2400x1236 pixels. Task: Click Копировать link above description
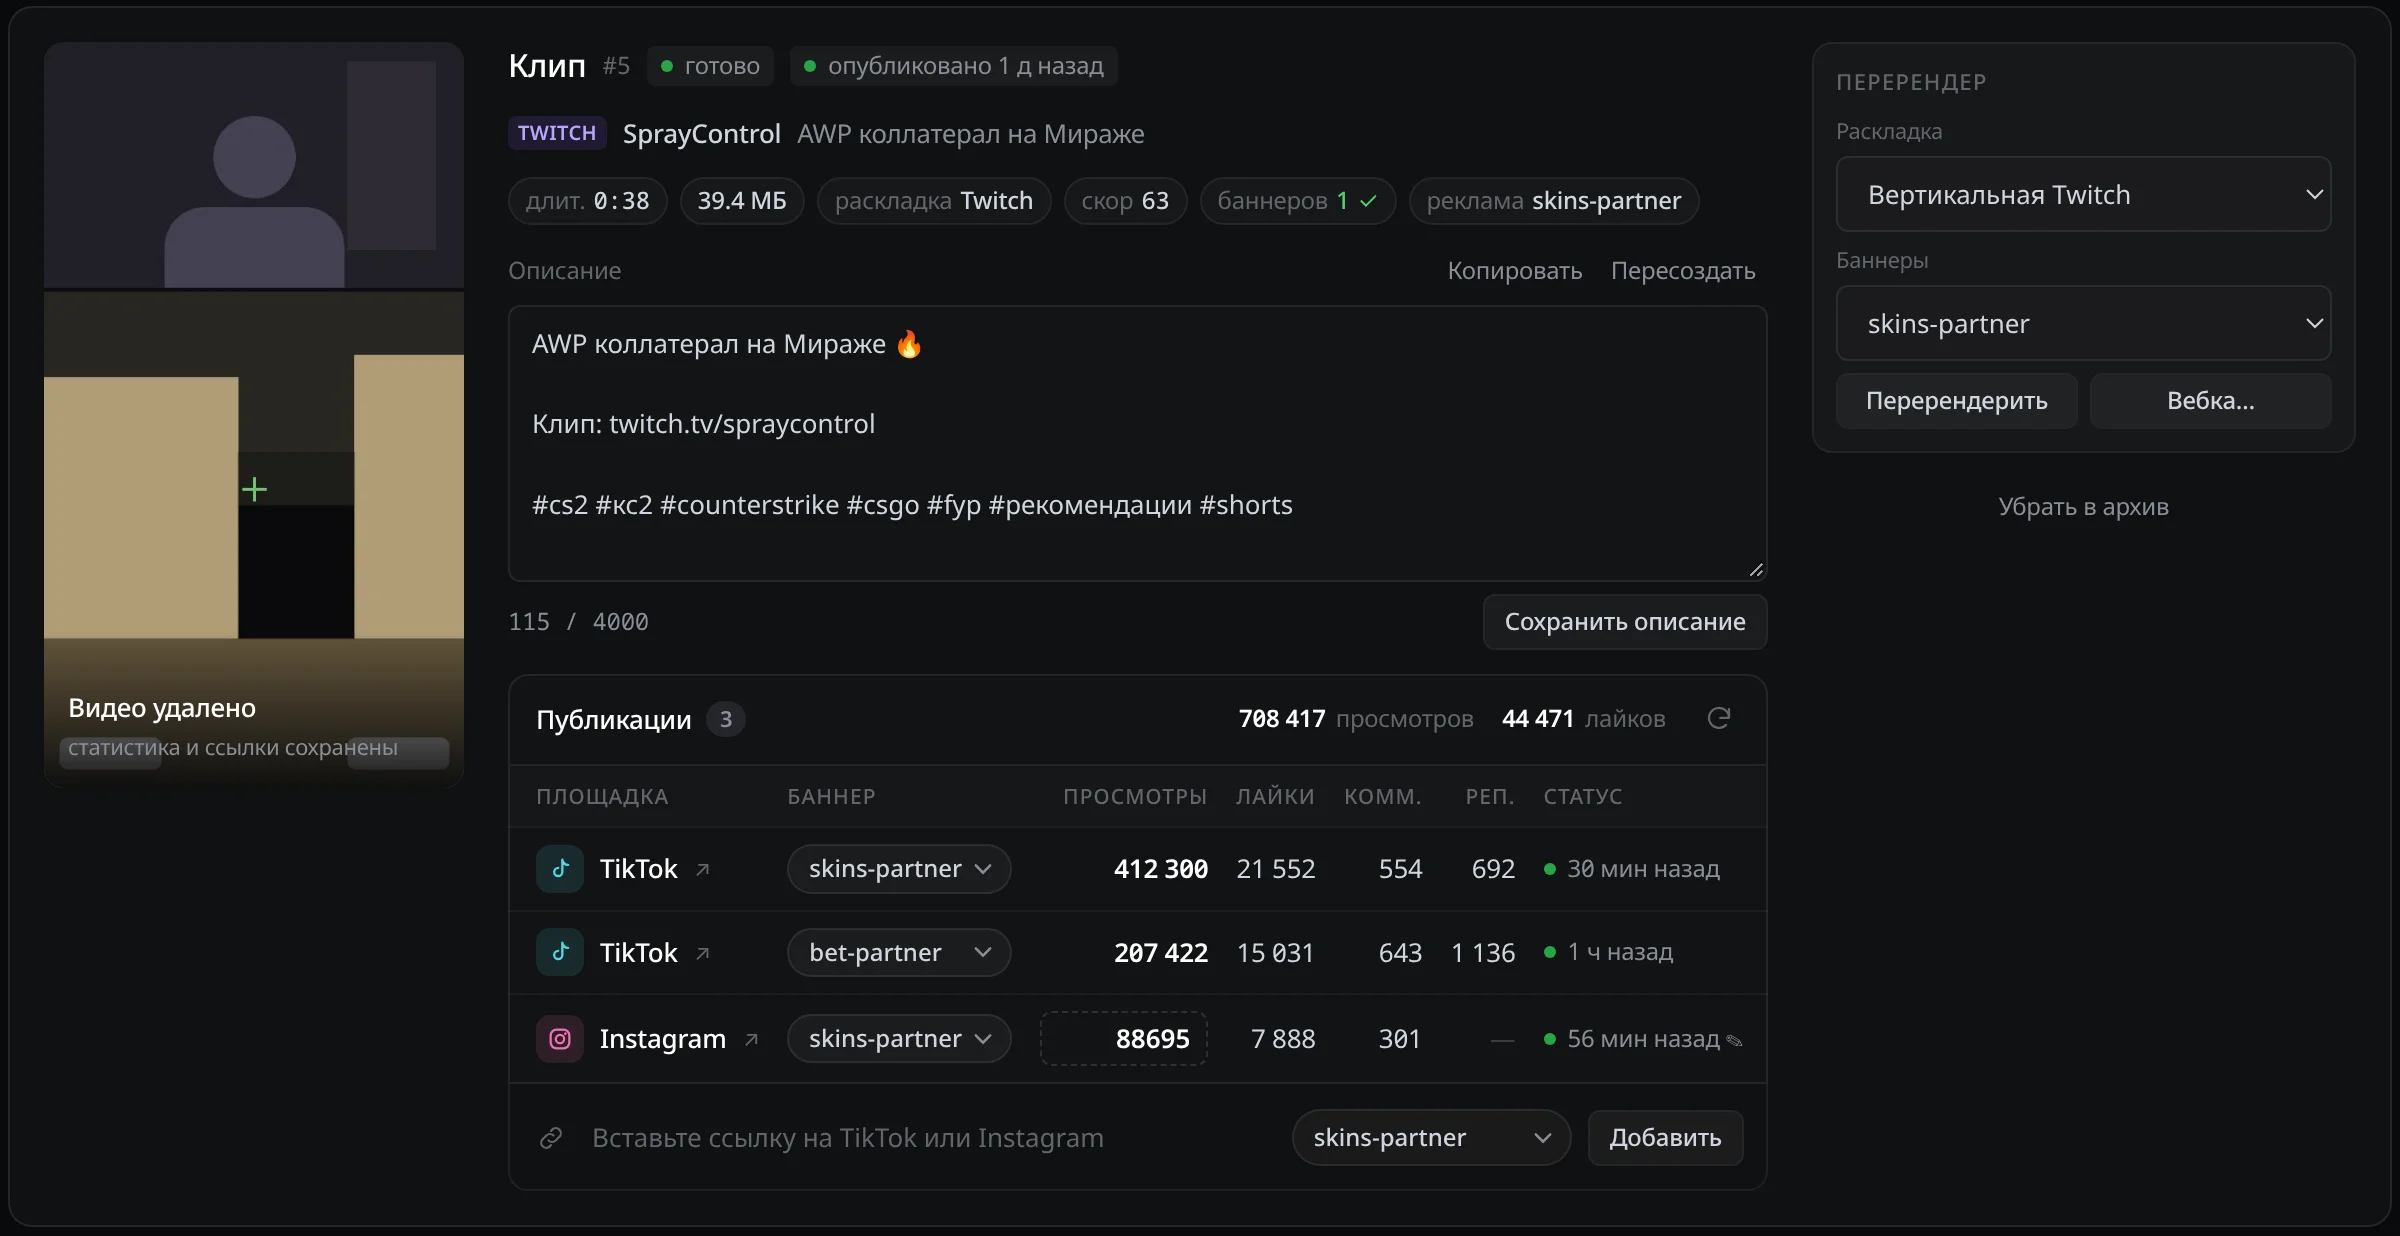(1515, 271)
